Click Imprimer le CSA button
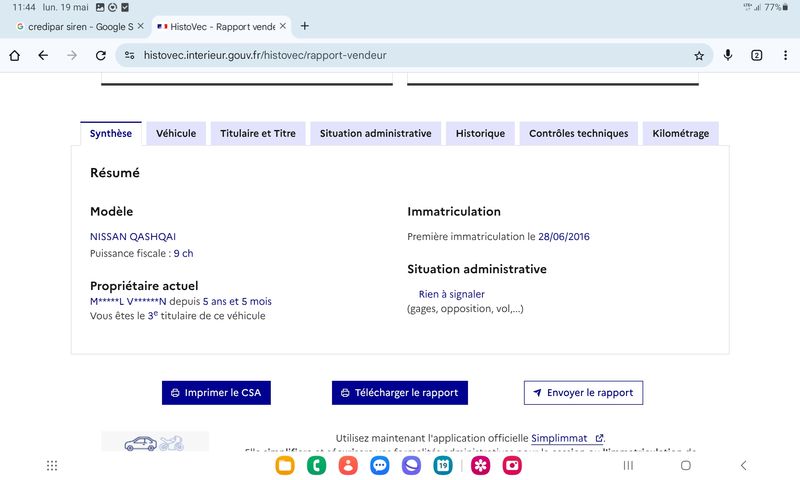 click(x=216, y=393)
